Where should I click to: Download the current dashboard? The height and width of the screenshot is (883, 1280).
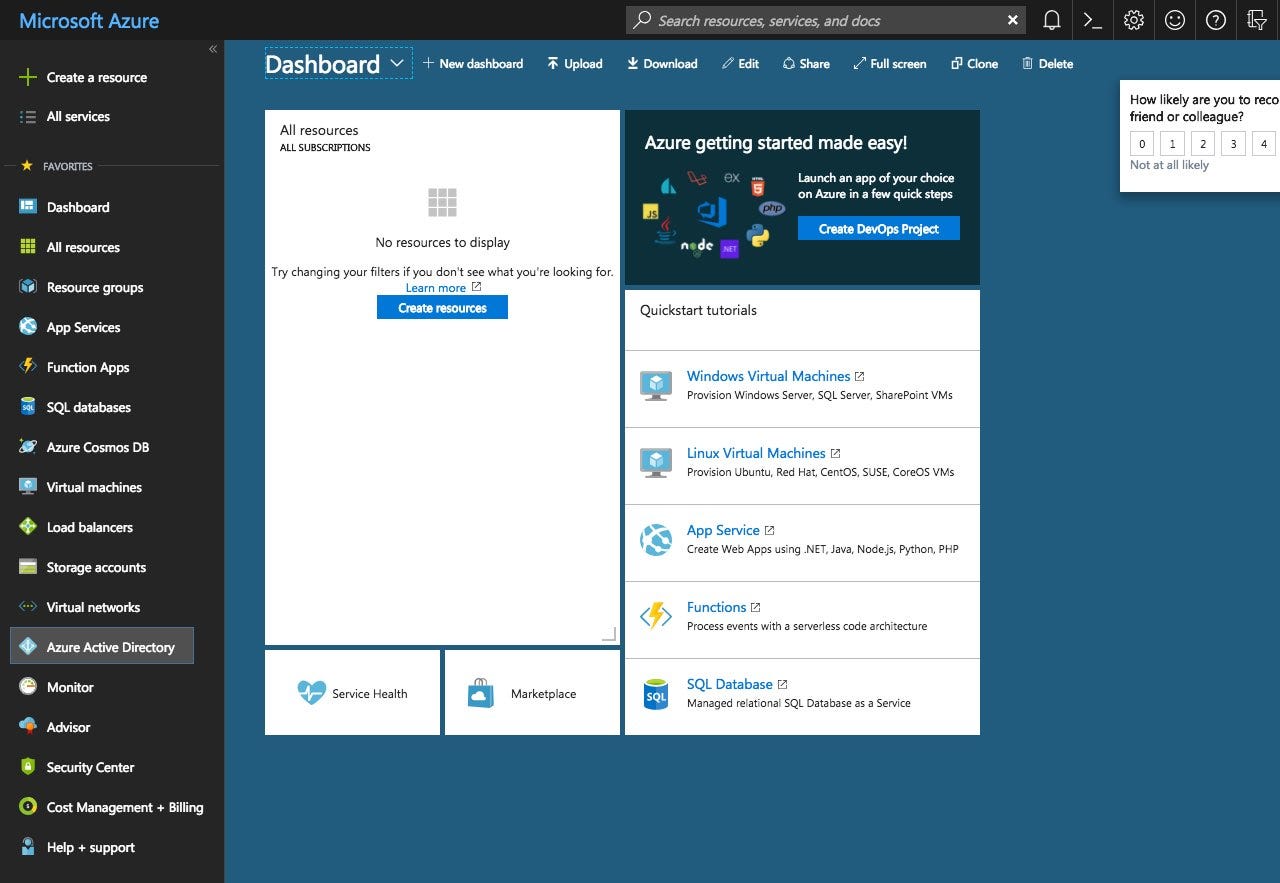[x=662, y=64]
